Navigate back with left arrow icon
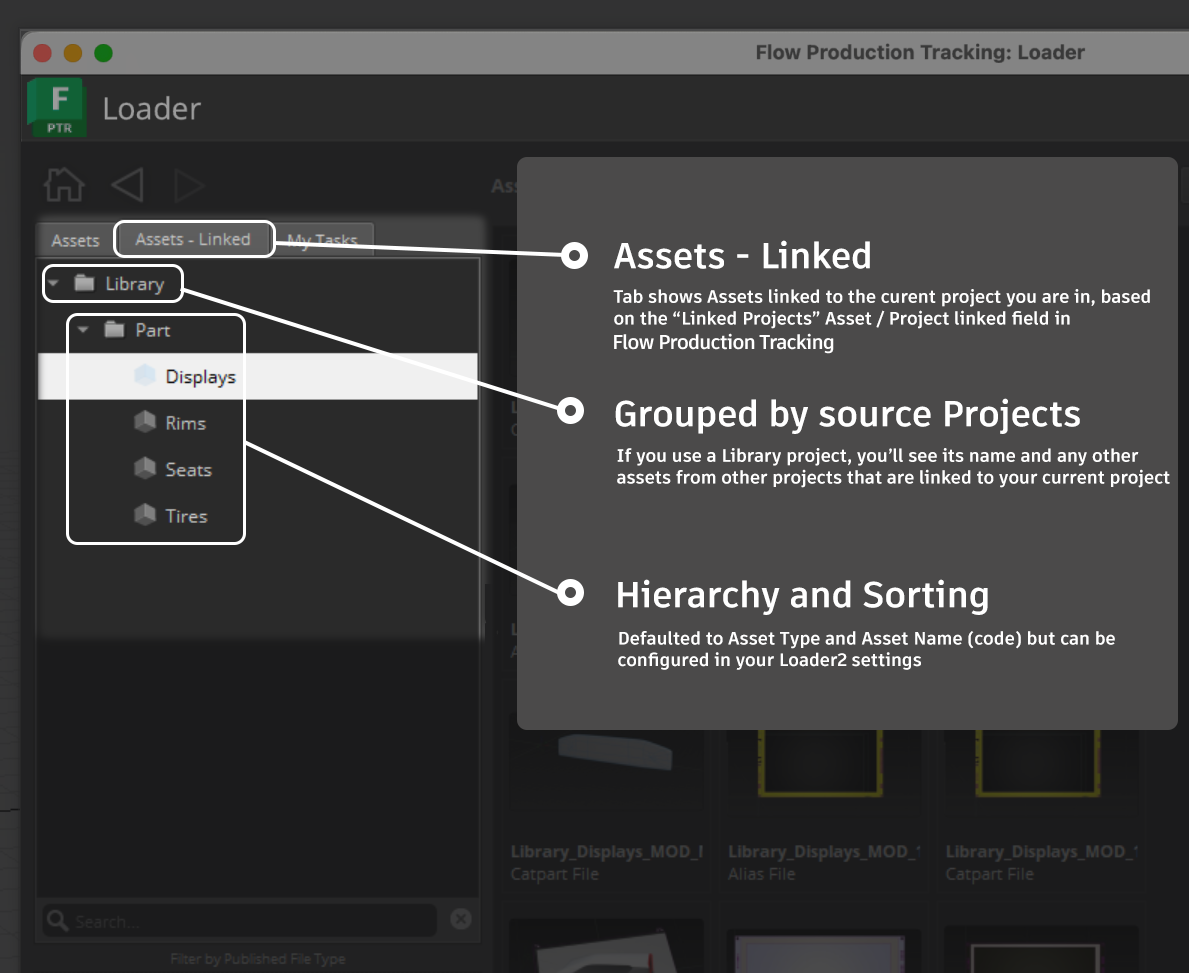Viewport: 1189px width, 973px height. click(127, 184)
